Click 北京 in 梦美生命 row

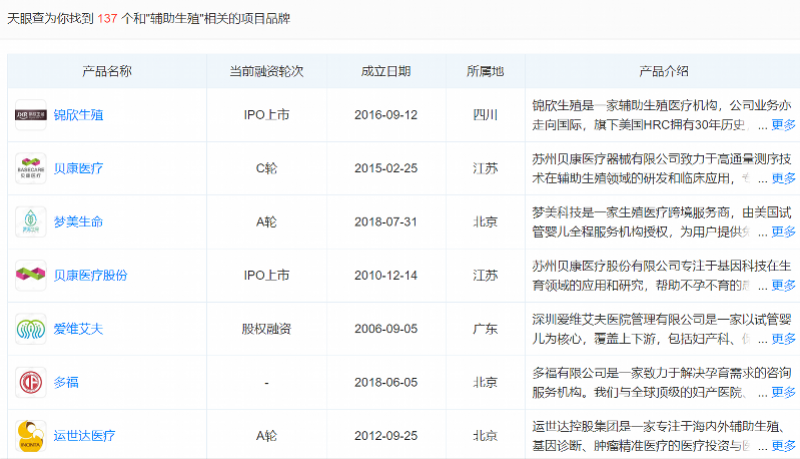point(485,222)
